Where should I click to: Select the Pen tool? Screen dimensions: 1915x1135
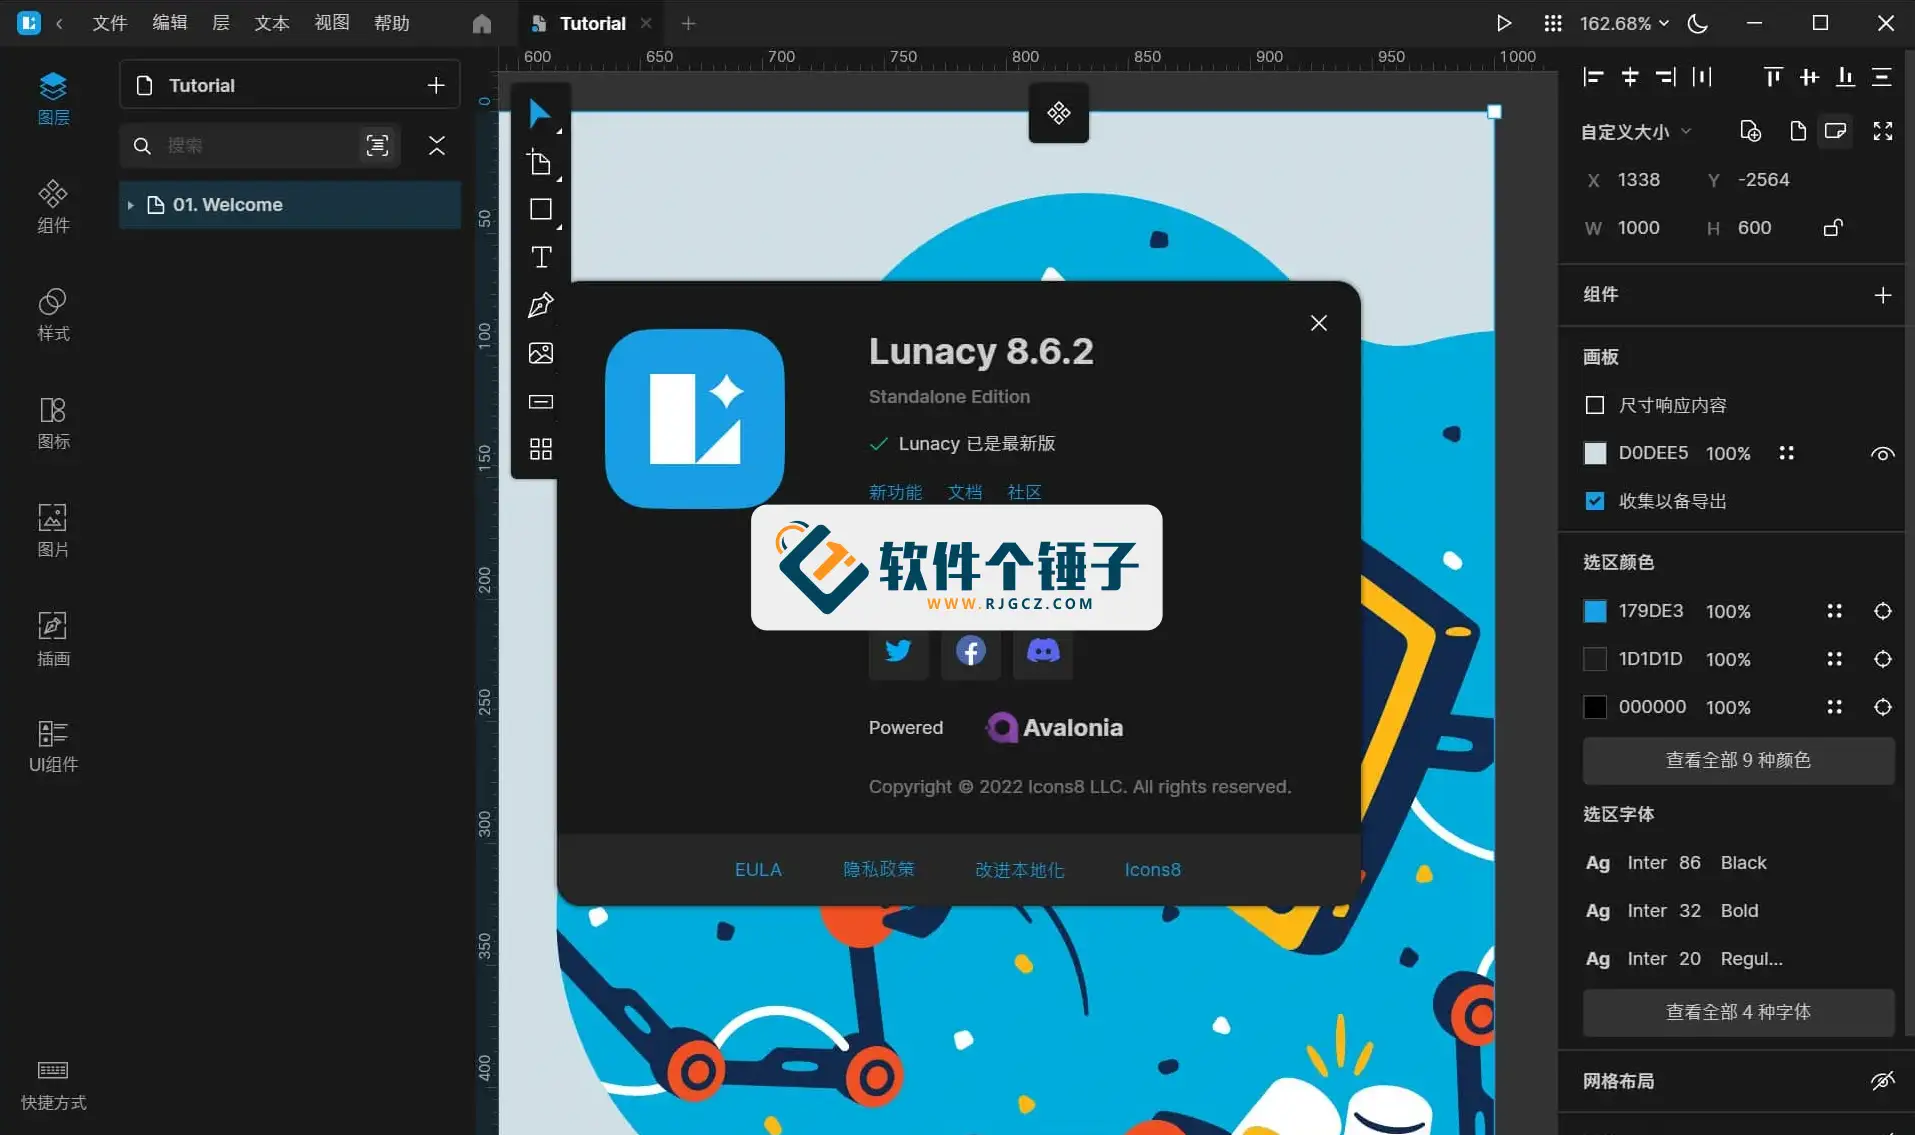[x=541, y=305]
